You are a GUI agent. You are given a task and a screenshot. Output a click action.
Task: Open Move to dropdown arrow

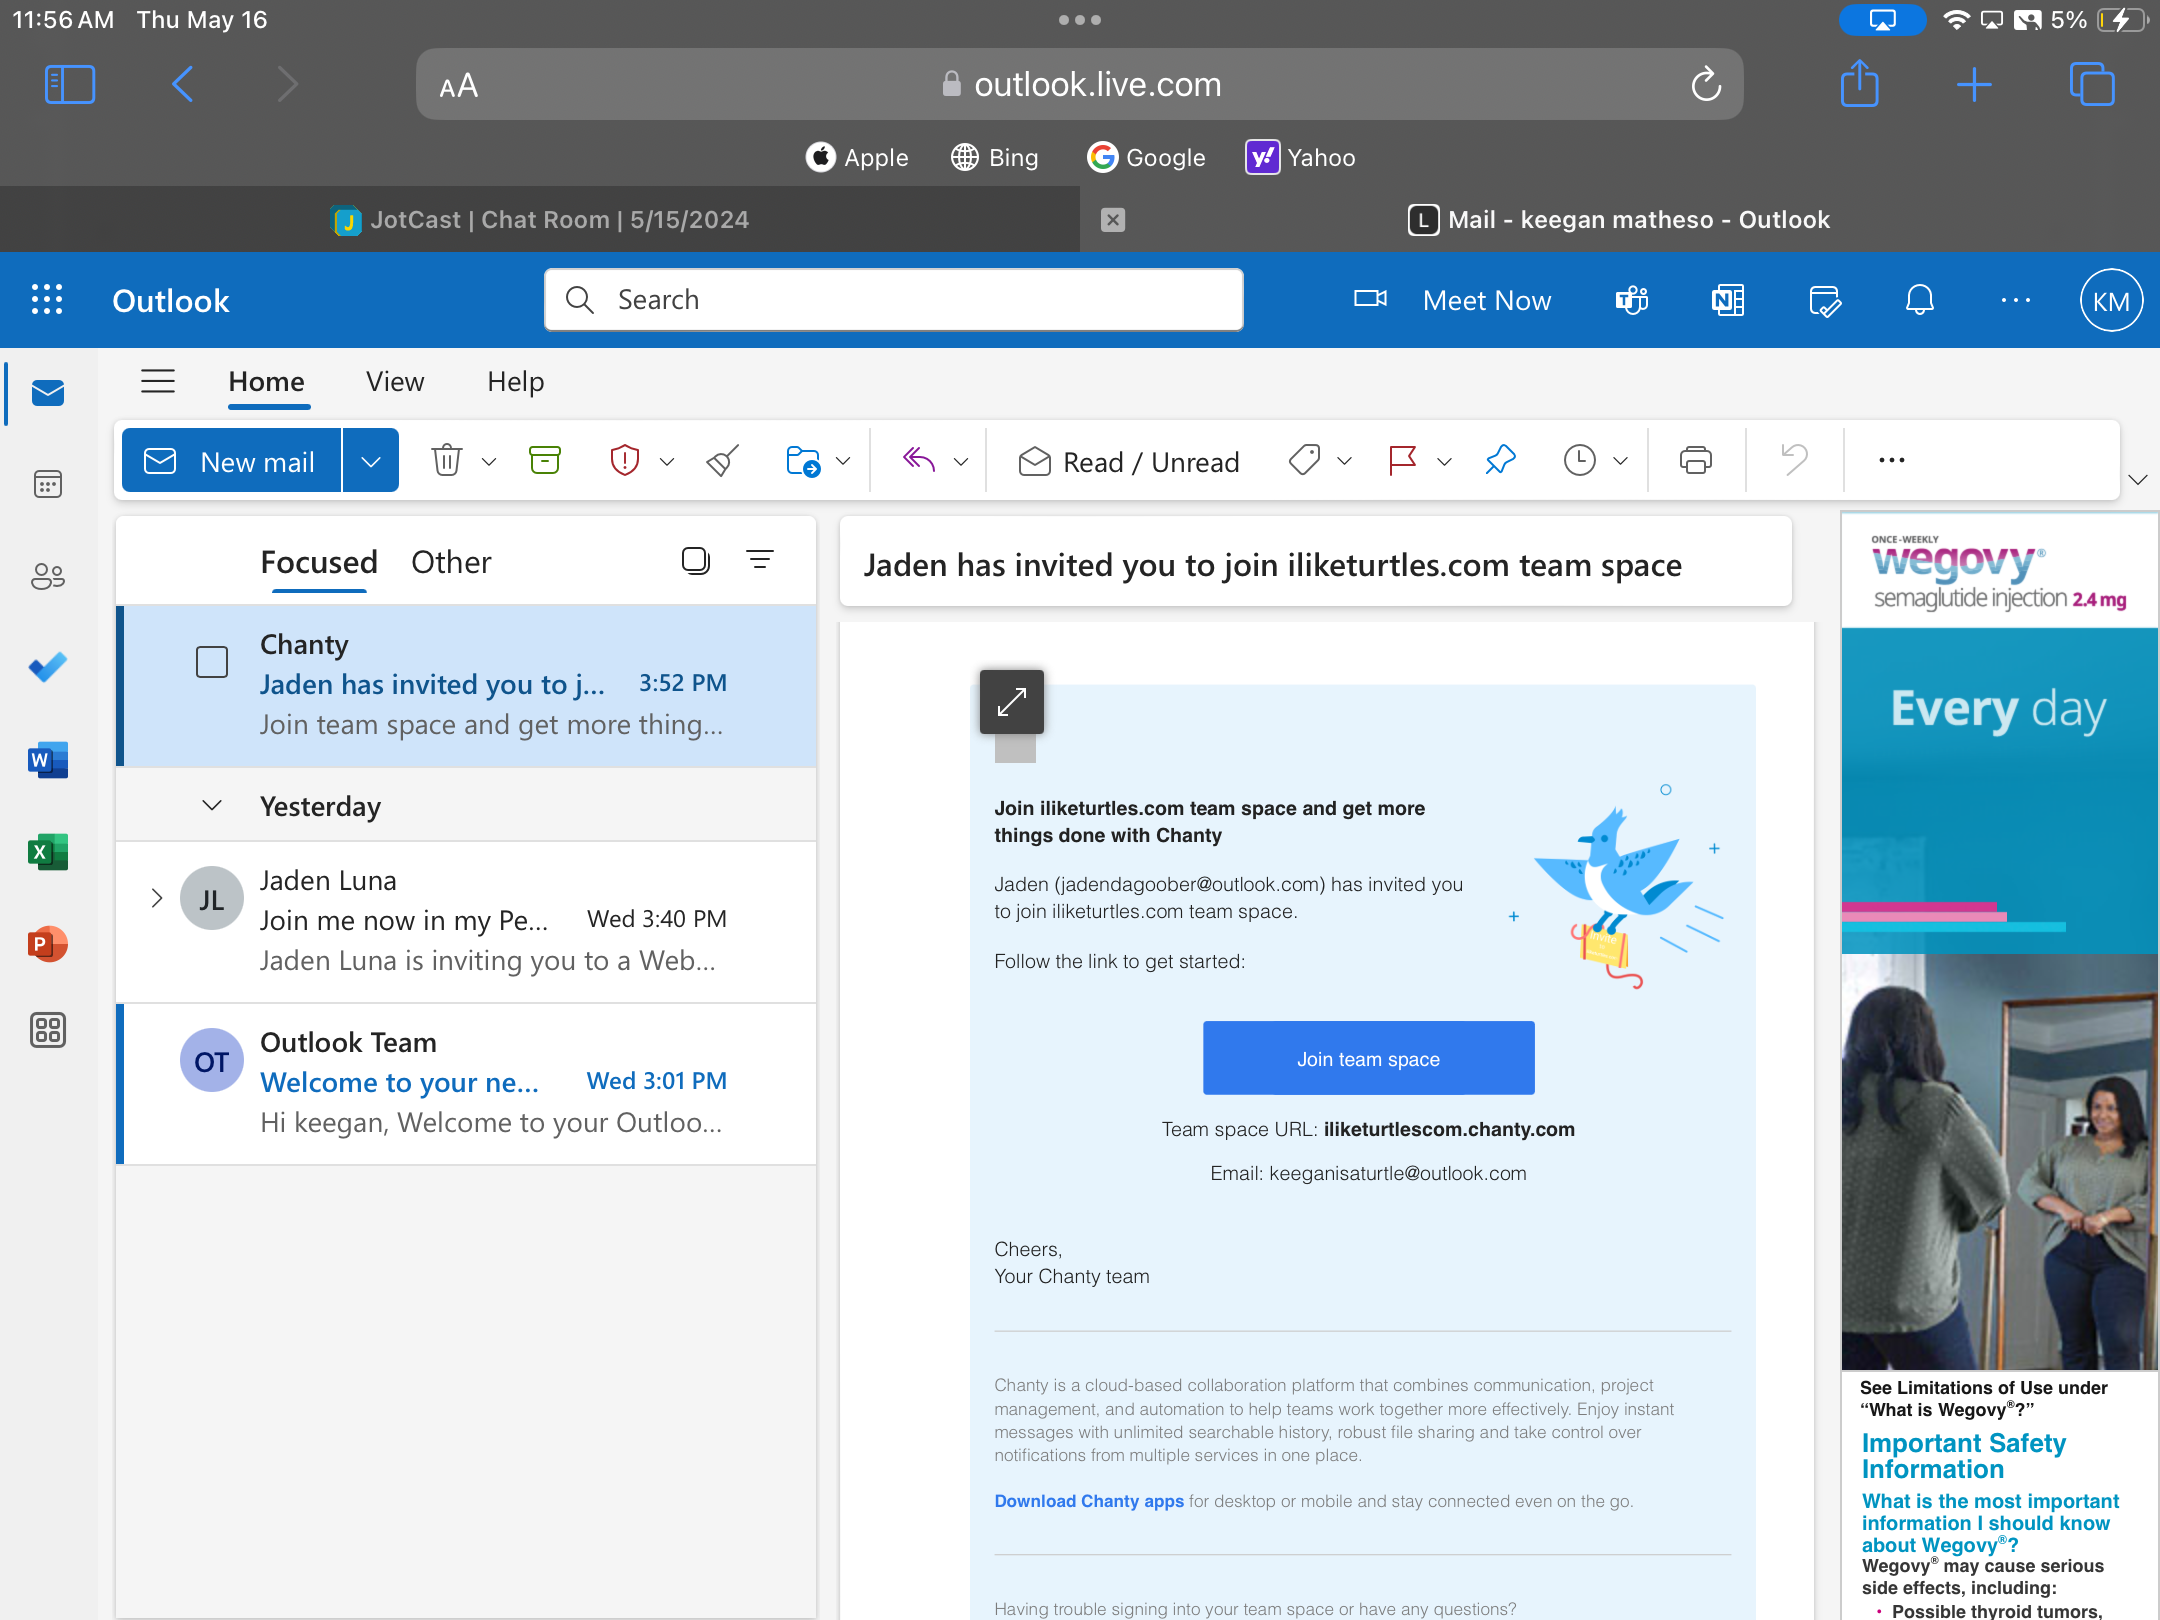point(843,461)
